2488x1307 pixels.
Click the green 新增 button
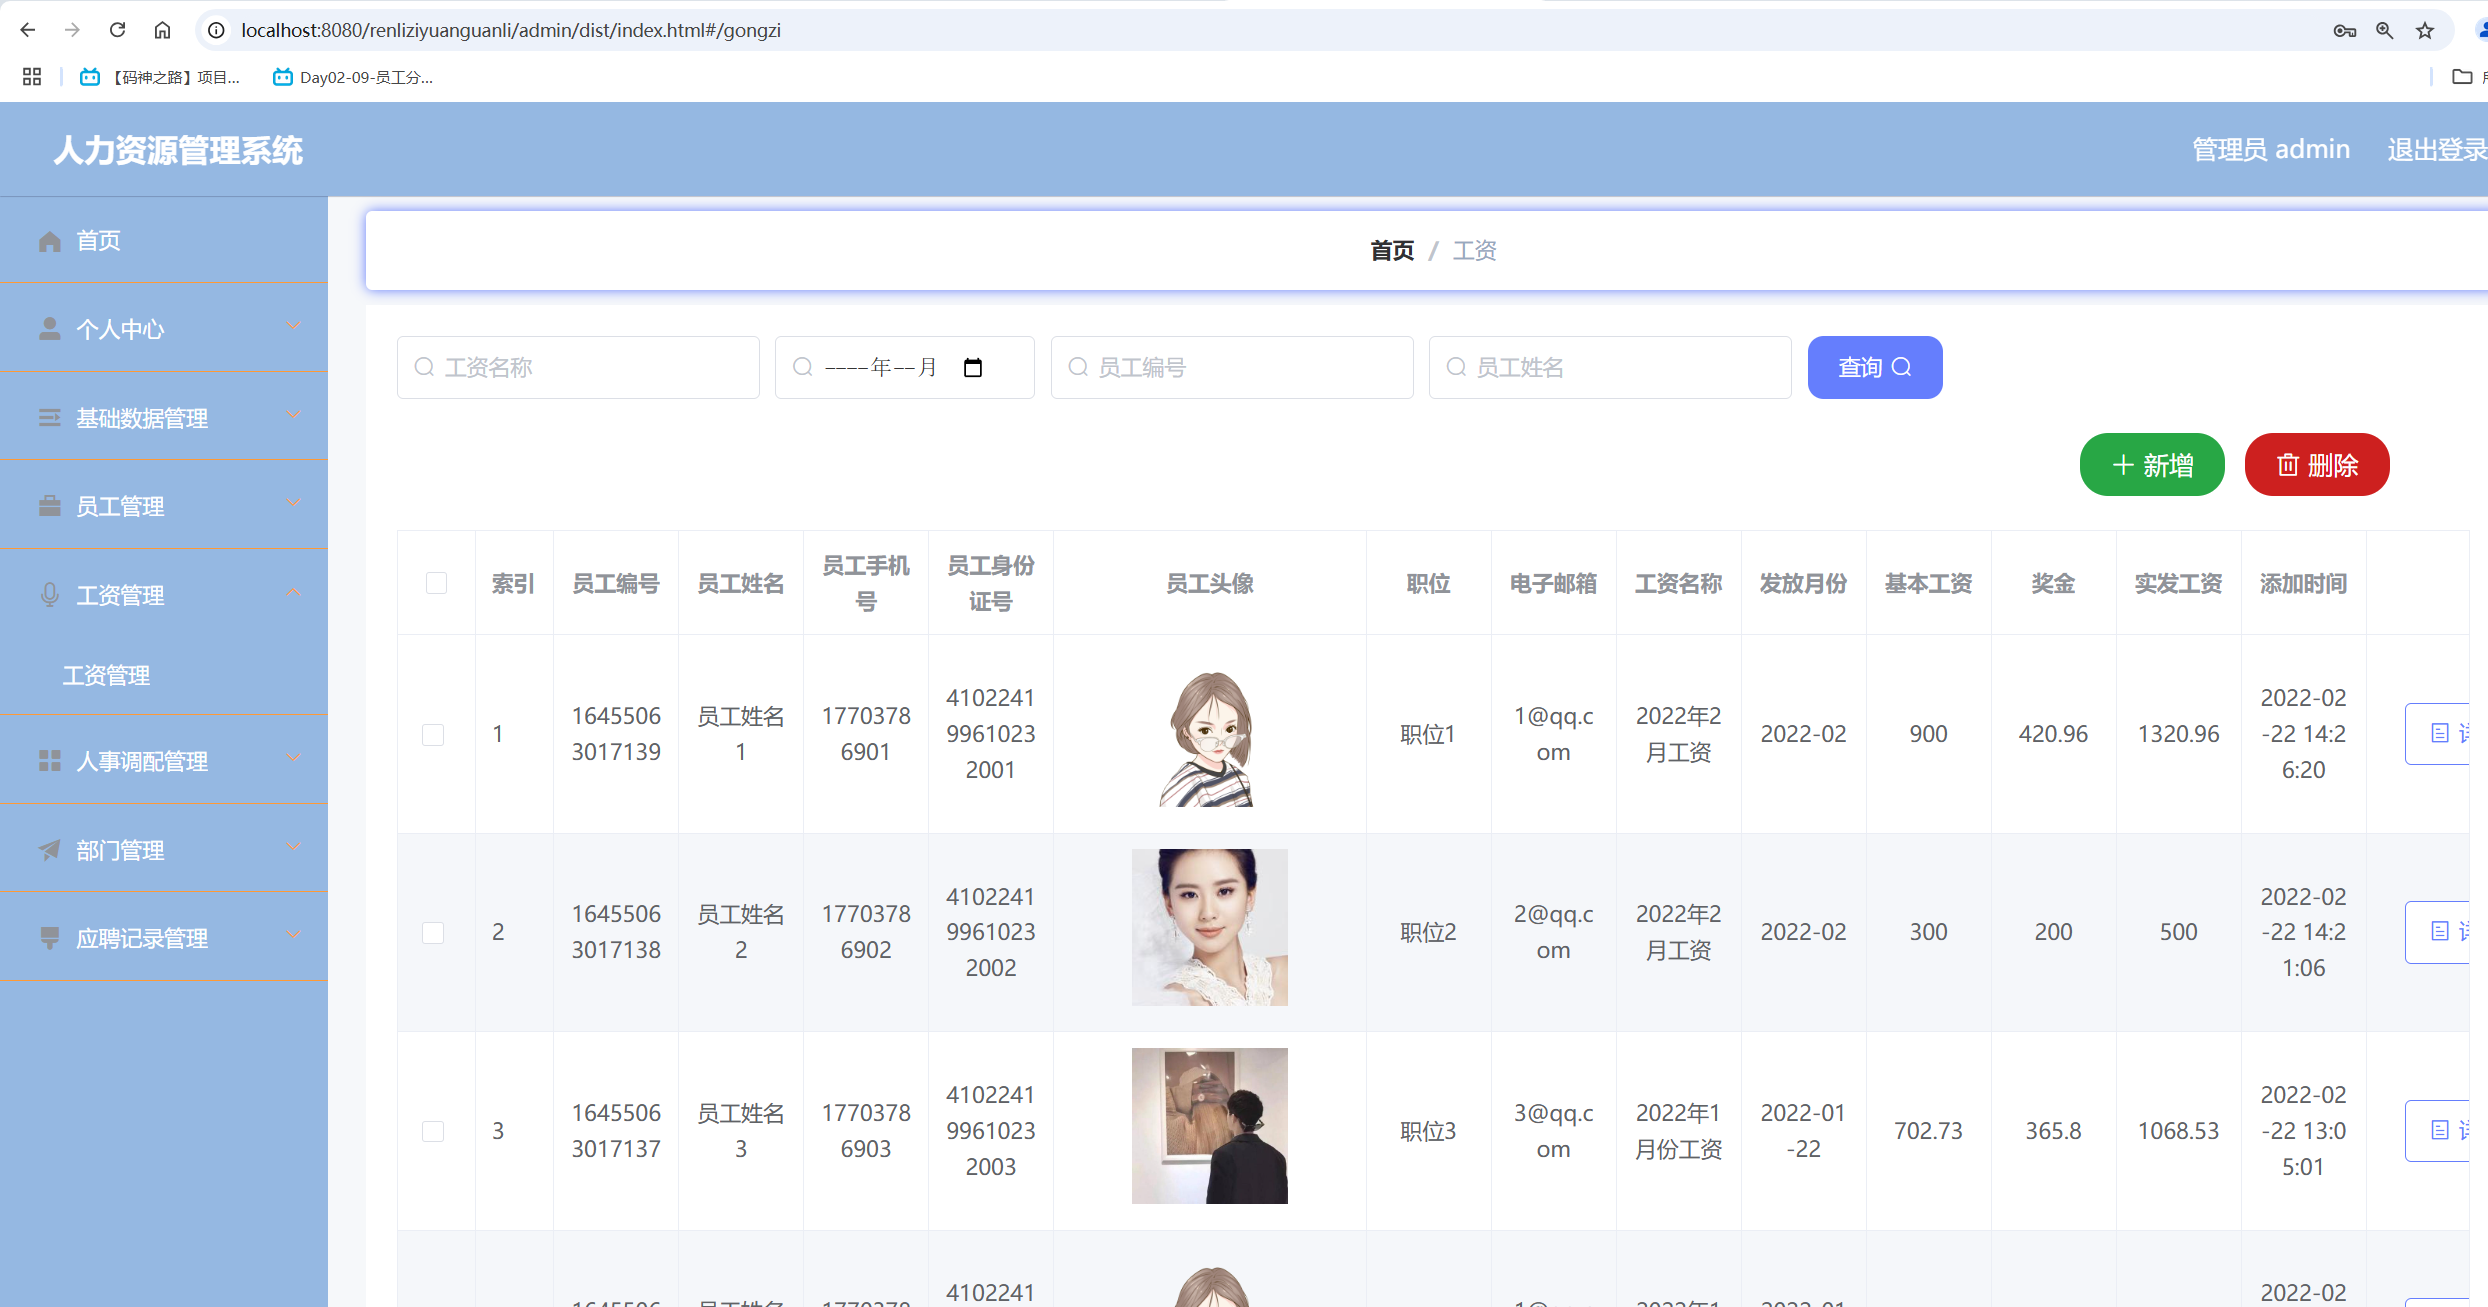[2152, 465]
